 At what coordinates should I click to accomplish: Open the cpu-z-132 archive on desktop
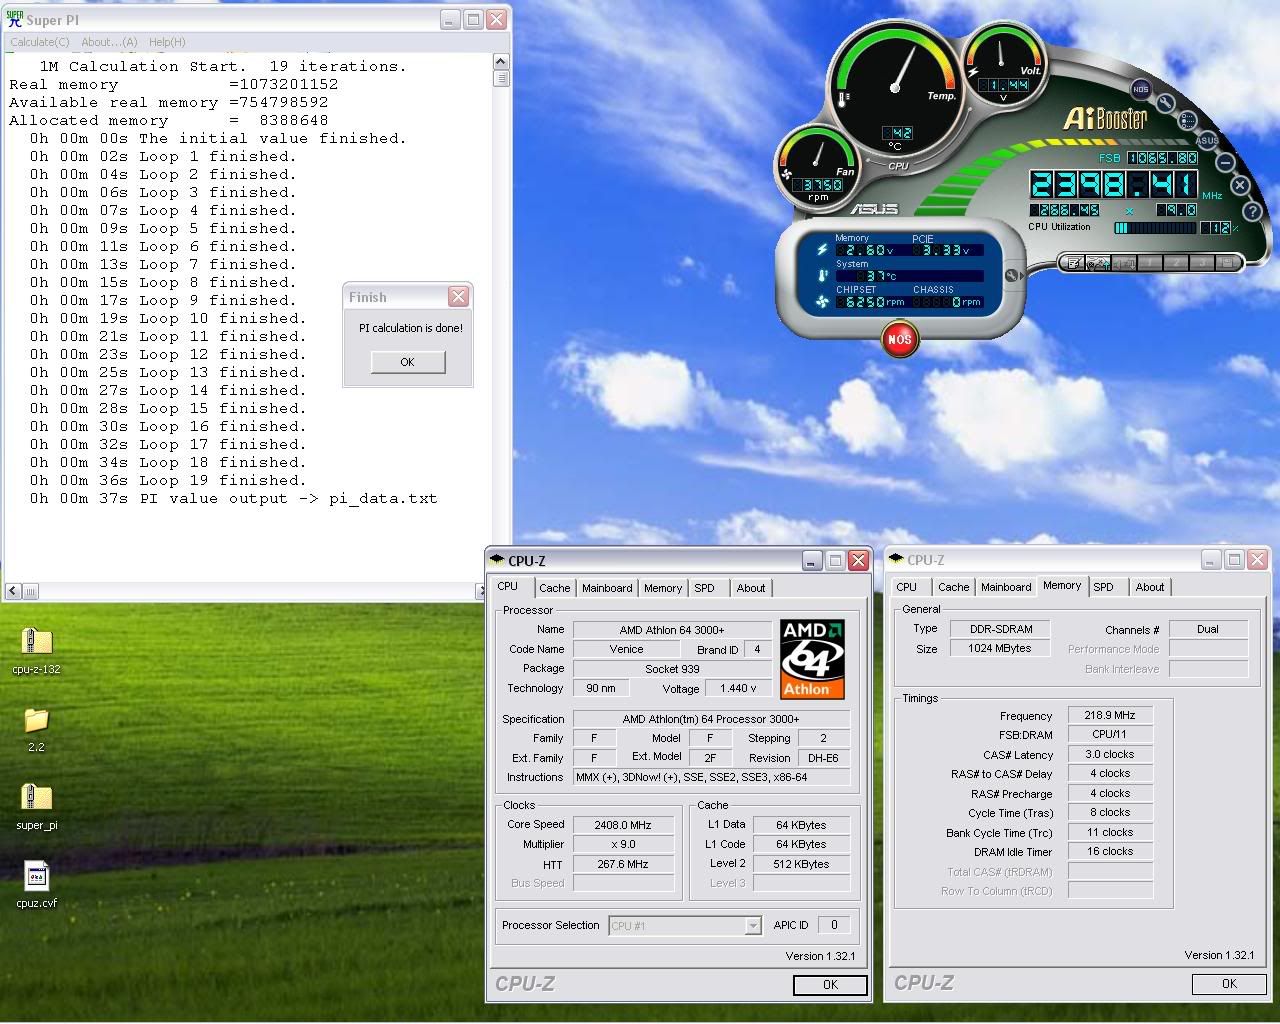[36, 642]
